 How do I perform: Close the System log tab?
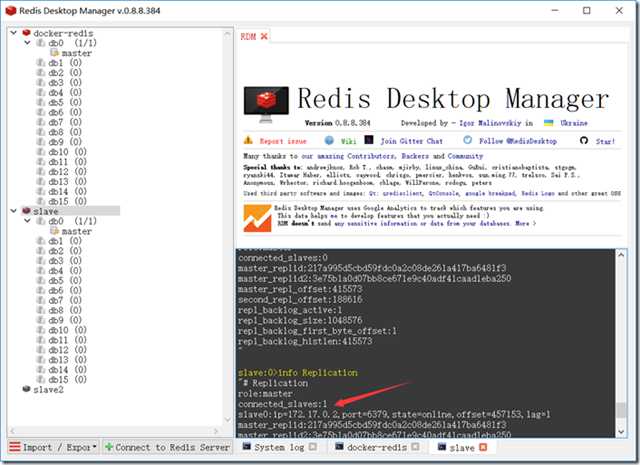coord(313,447)
